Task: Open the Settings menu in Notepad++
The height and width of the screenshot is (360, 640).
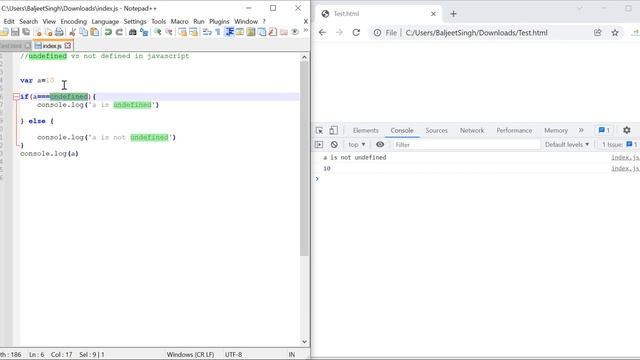Action: click(135, 21)
